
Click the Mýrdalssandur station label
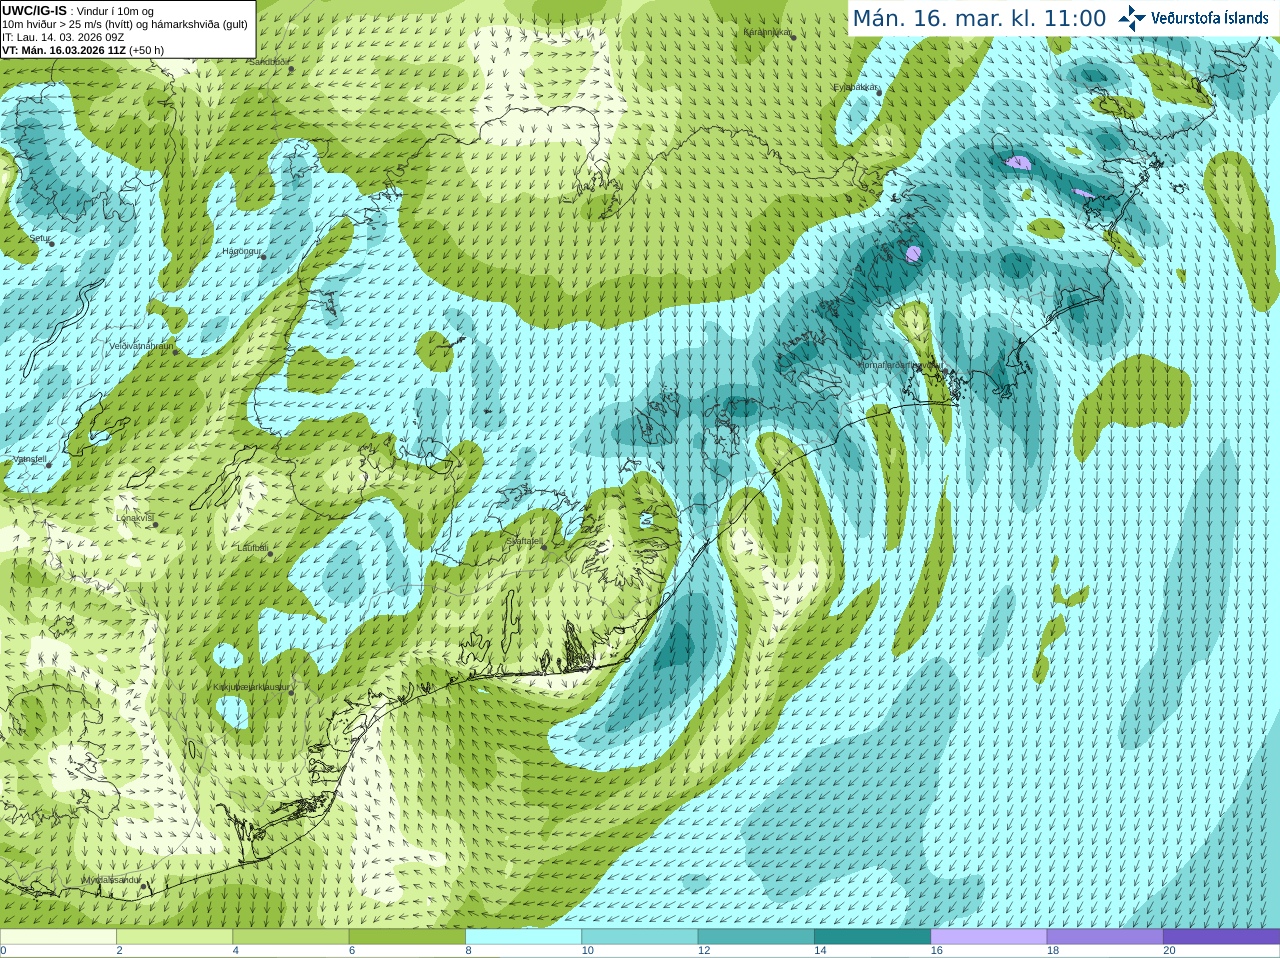pos(112,880)
